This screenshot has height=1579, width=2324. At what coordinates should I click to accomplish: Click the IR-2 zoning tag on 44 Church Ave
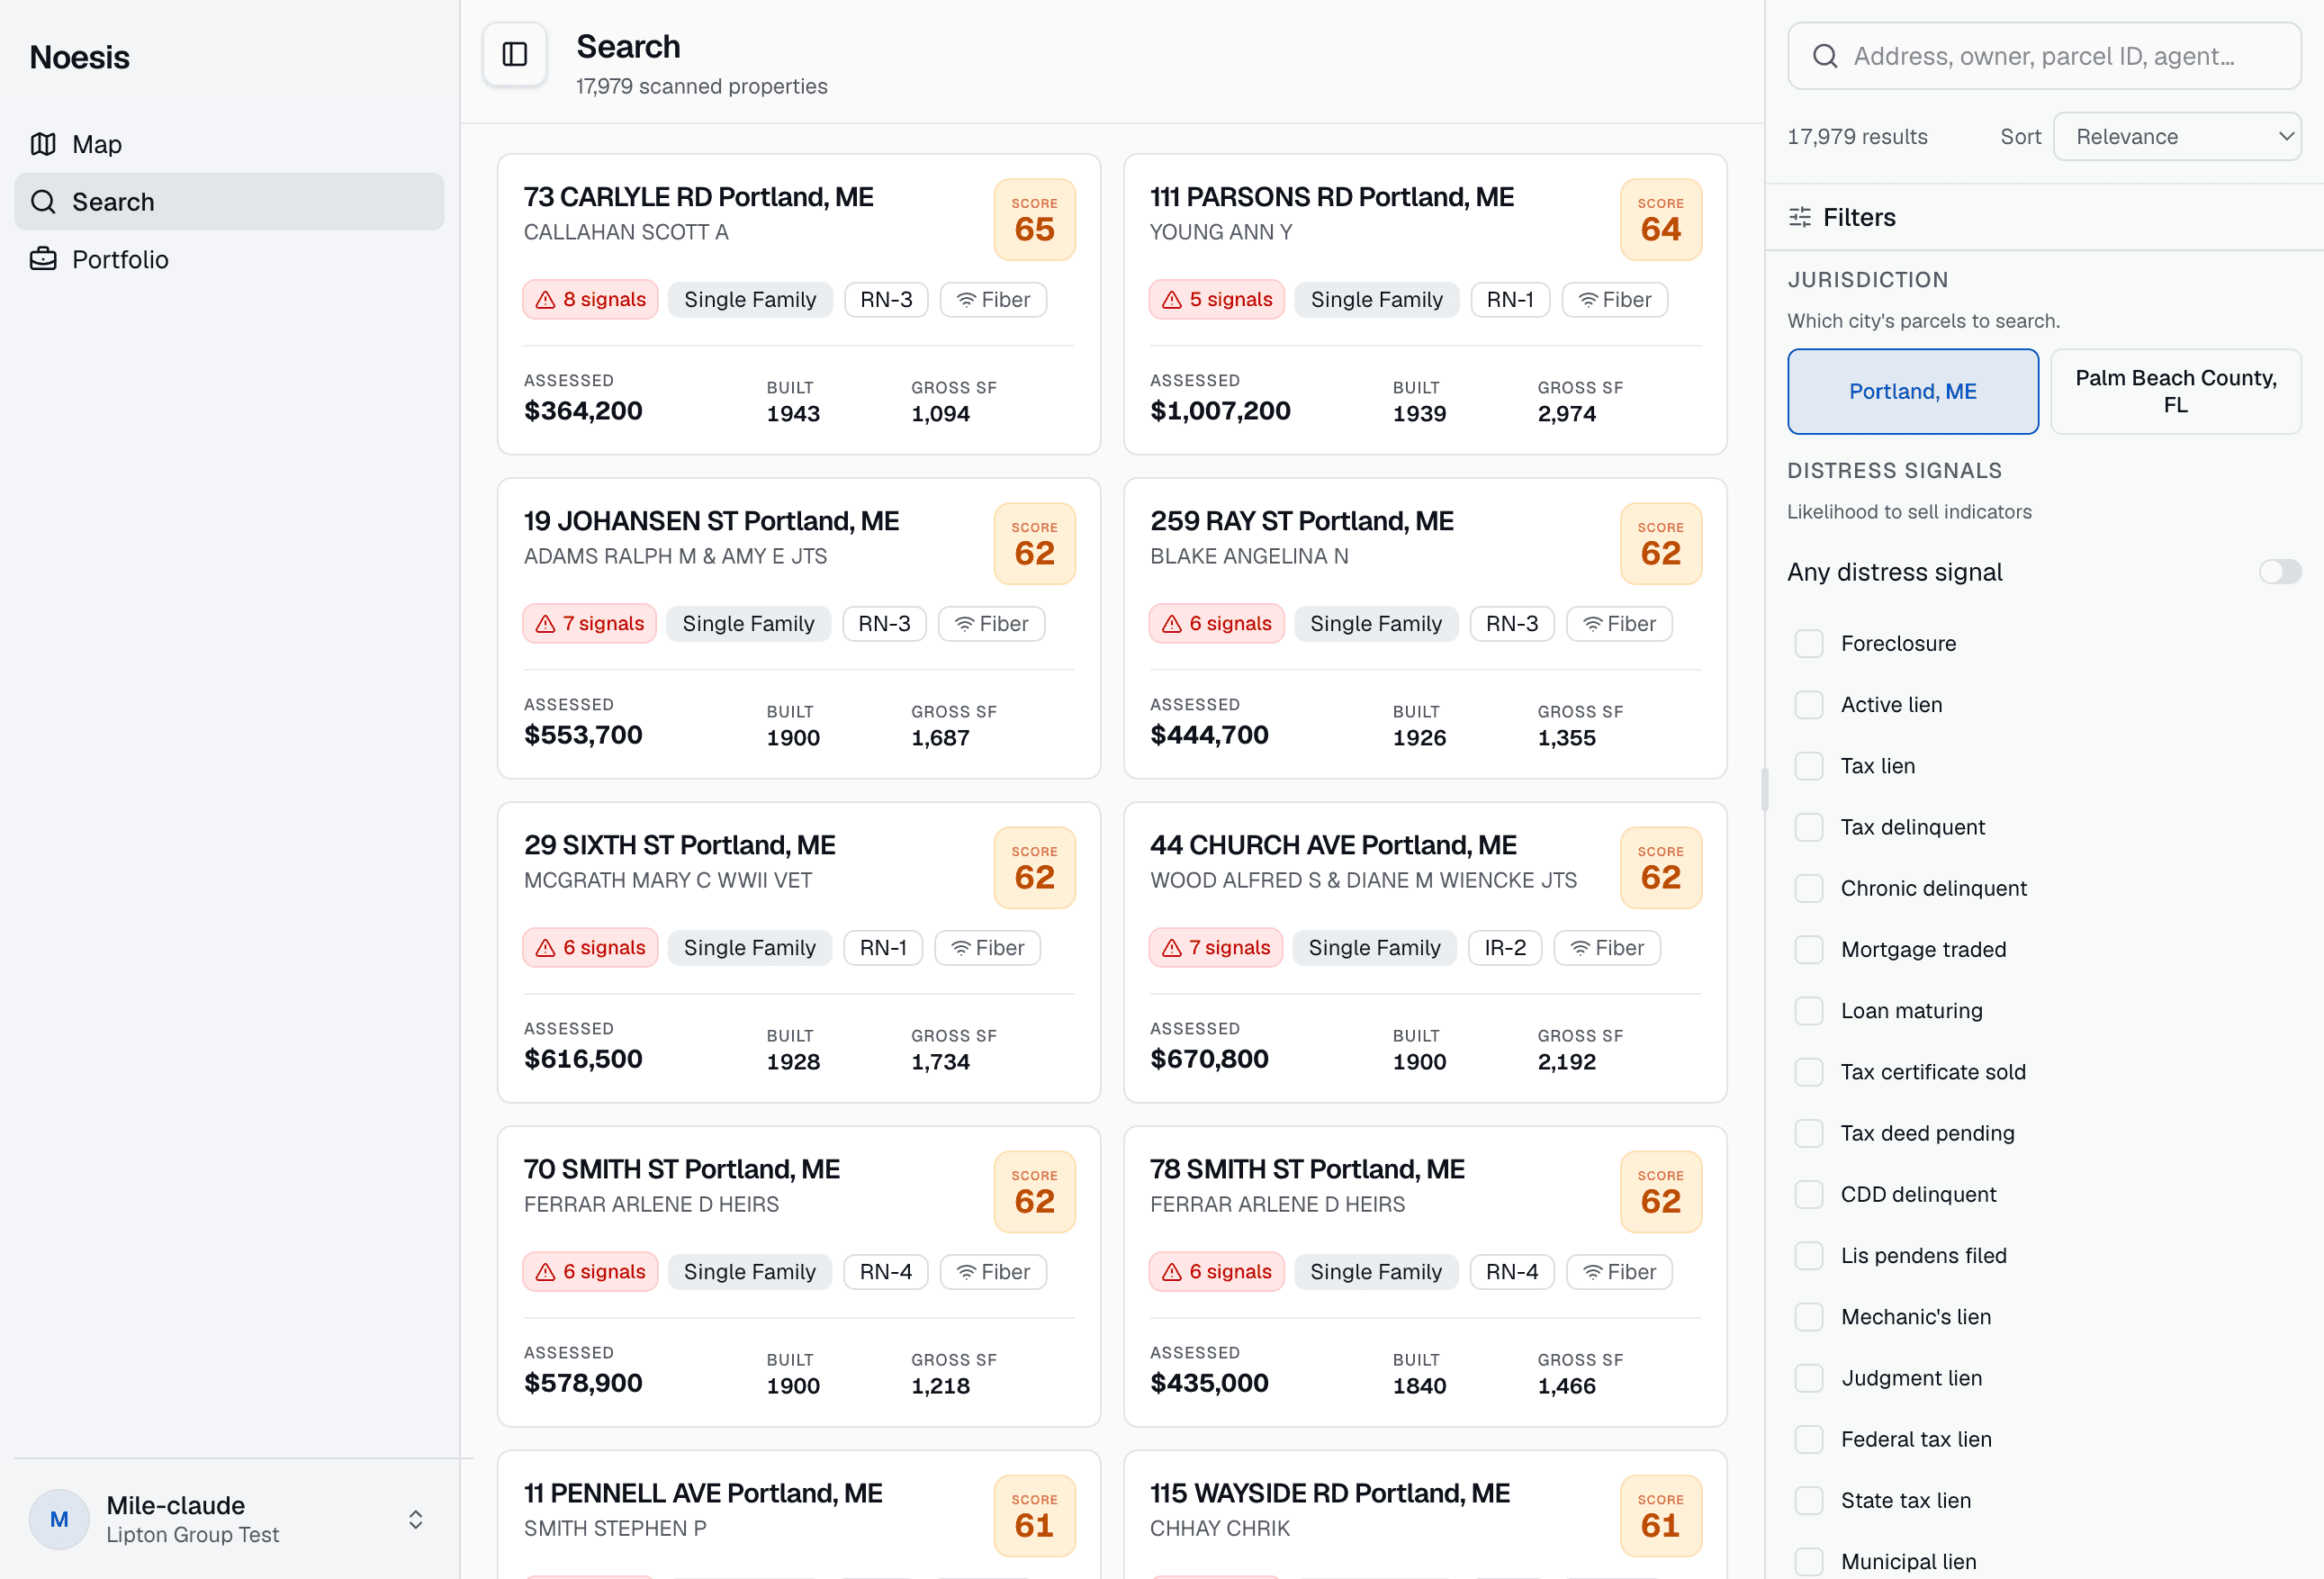point(1504,947)
